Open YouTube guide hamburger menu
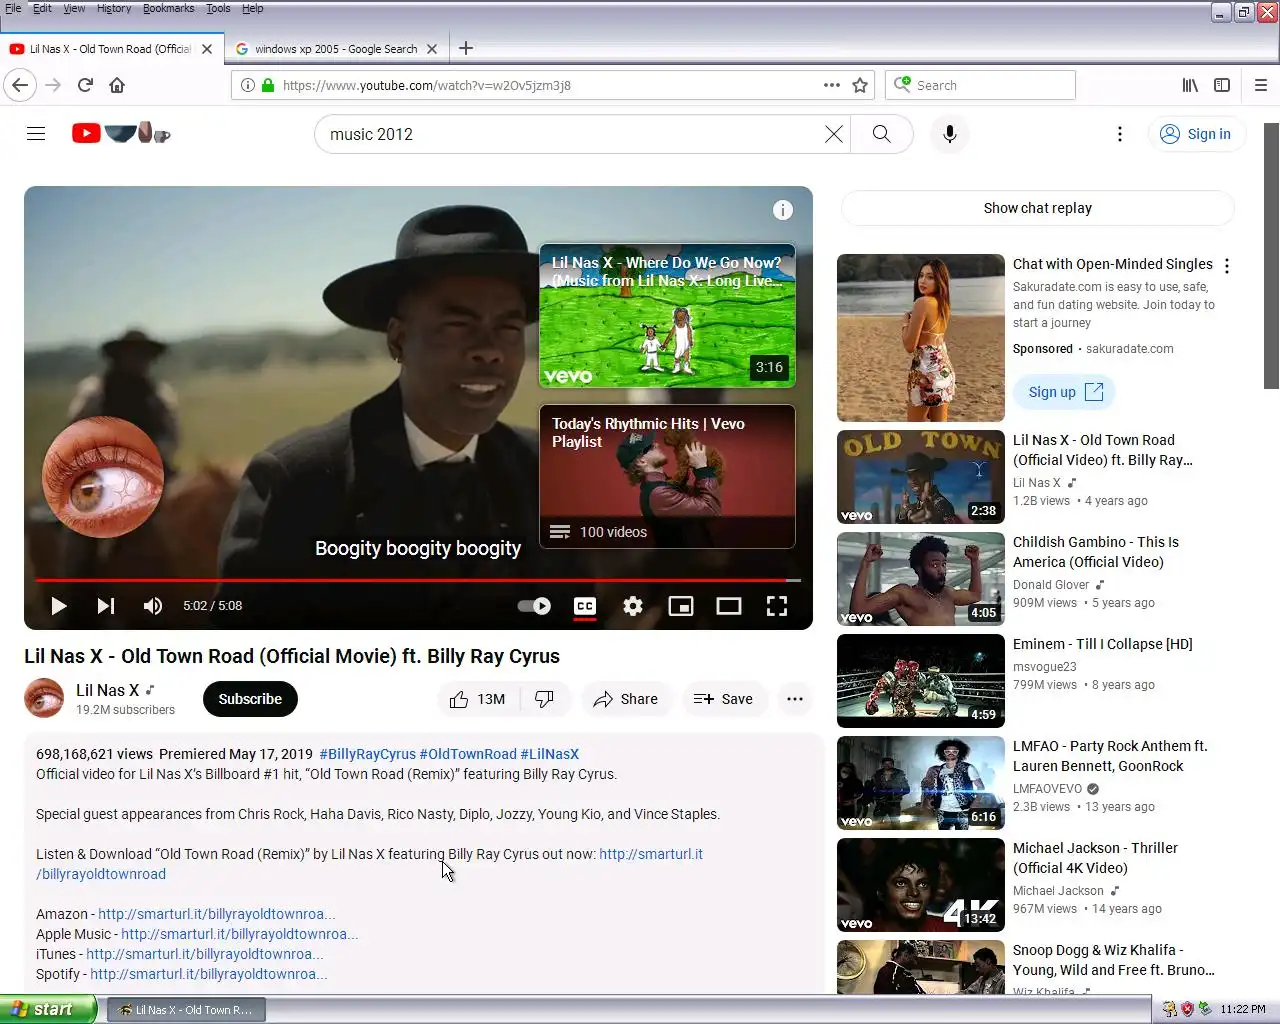This screenshot has width=1280, height=1024. click(x=36, y=134)
